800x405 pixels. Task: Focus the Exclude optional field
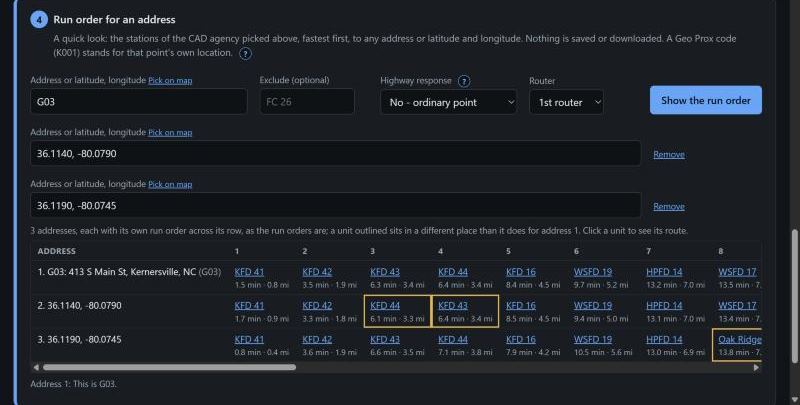pos(307,102)
